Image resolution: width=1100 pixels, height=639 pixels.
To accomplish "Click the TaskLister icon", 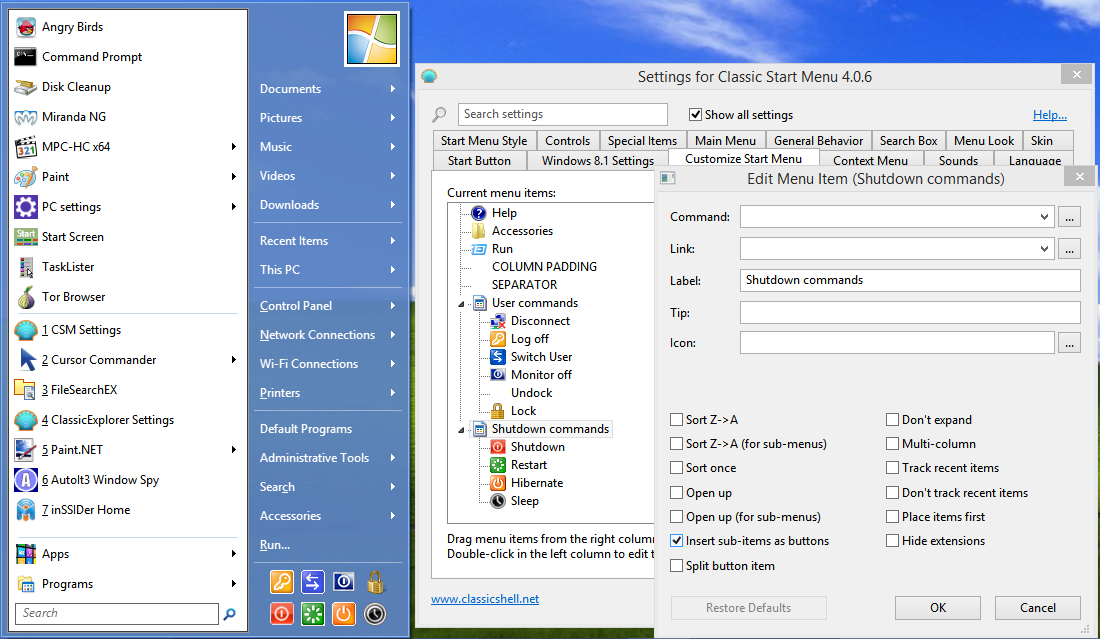I will pyautogui.click(x=26, y=267).
